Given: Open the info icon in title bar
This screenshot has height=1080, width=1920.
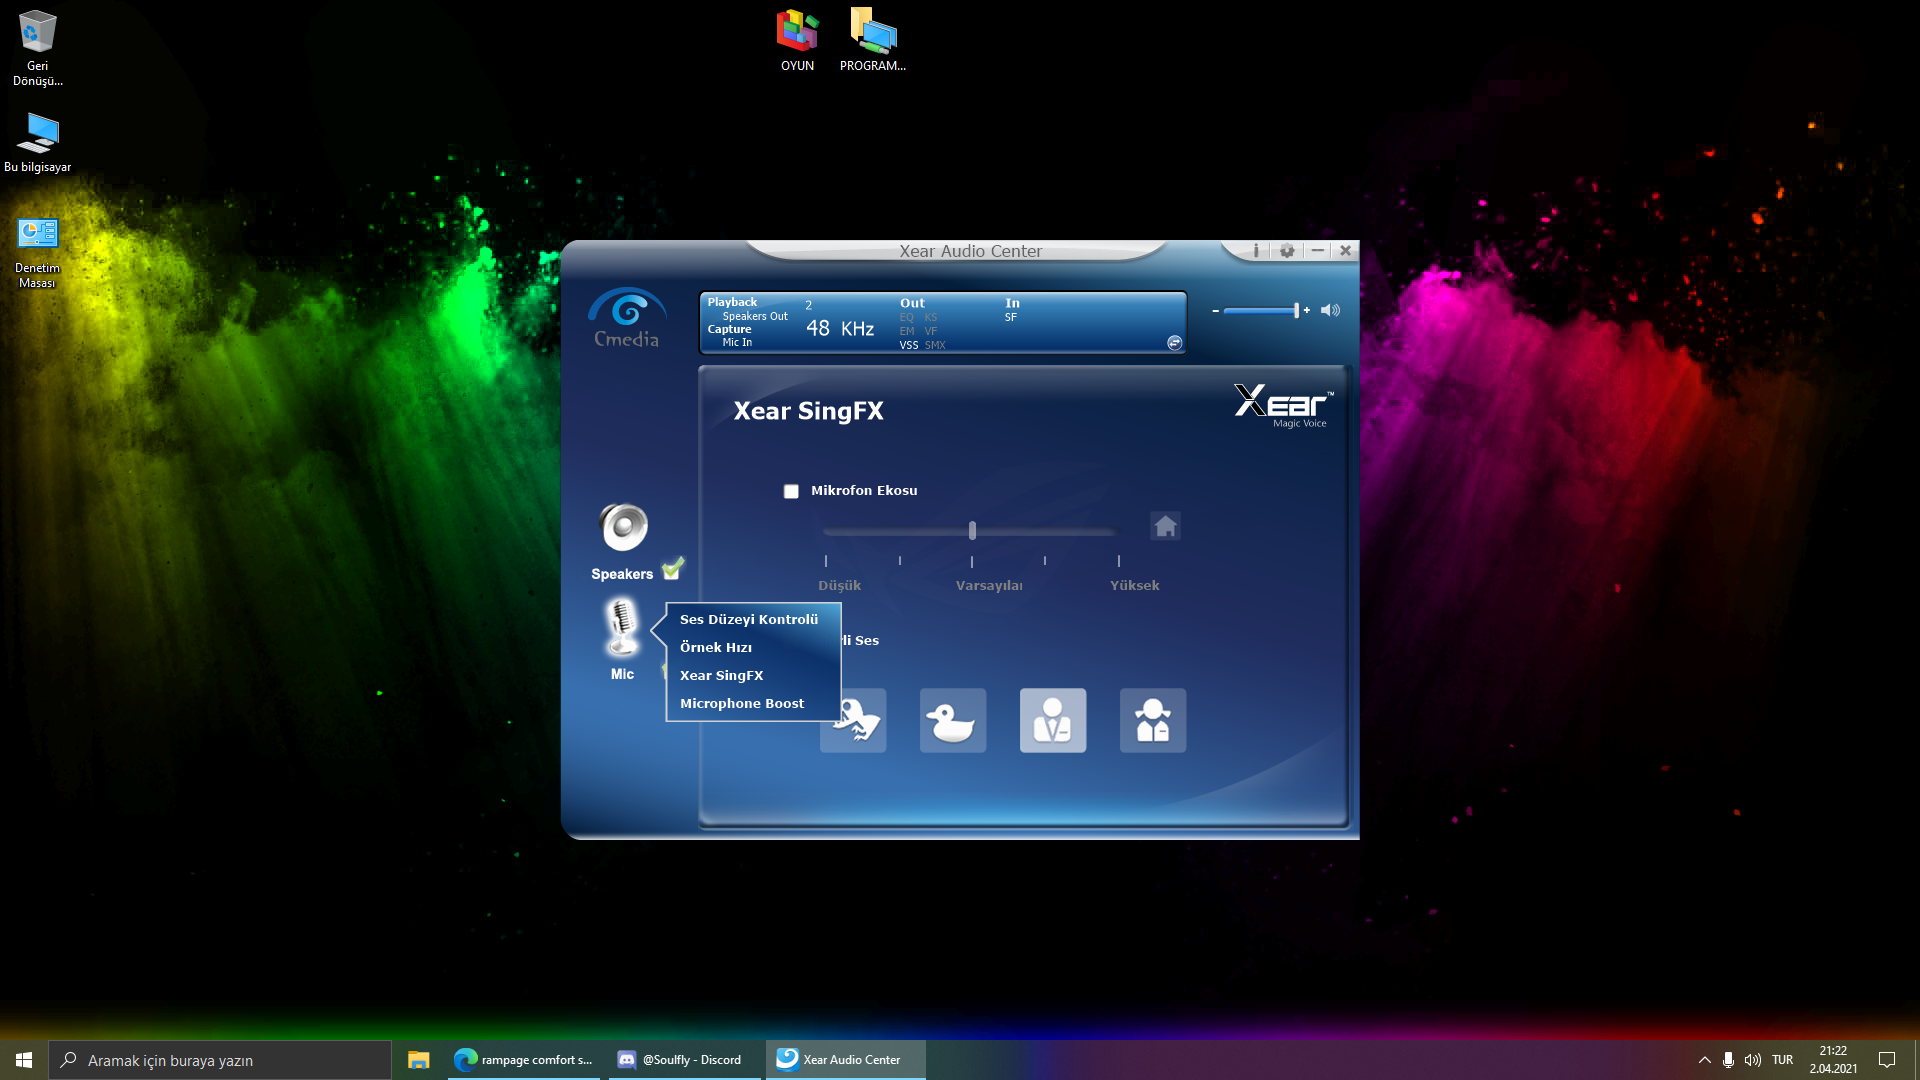Looking at the screenshot, I should [1256, 251].
